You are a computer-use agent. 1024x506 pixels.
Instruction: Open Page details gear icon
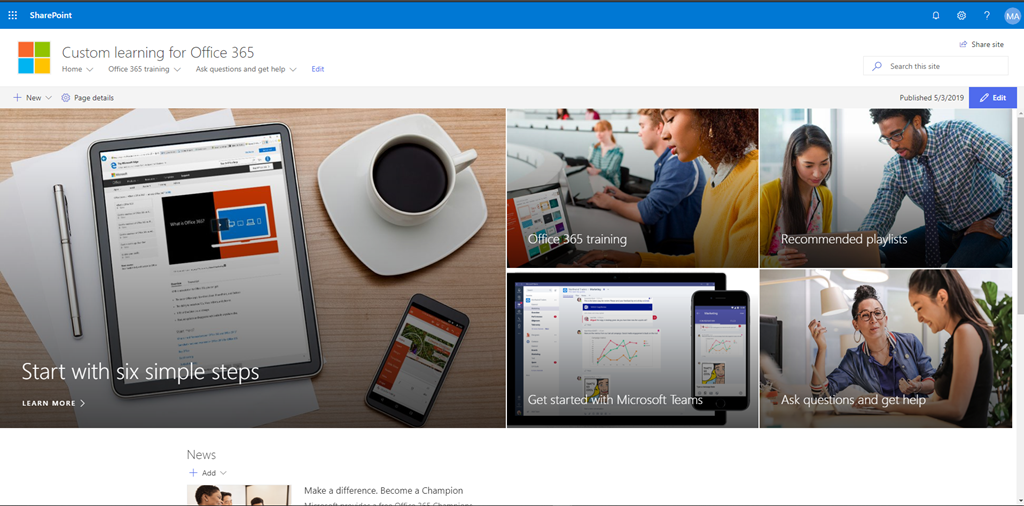pos(66,98)
